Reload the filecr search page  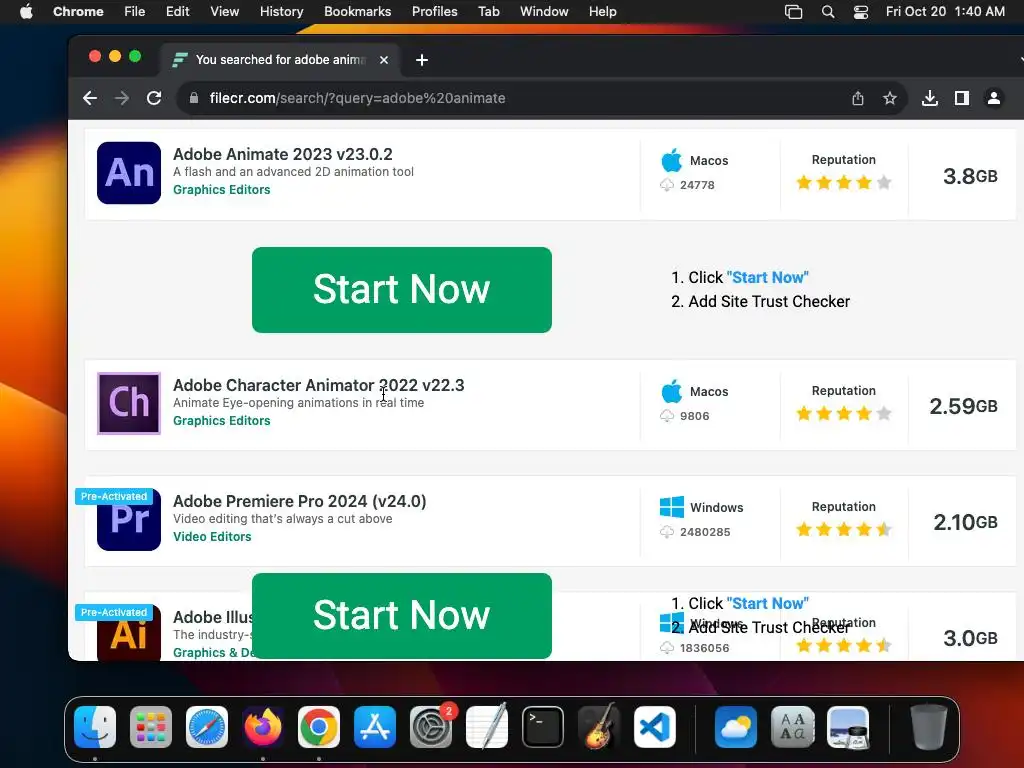click(154, 98)
